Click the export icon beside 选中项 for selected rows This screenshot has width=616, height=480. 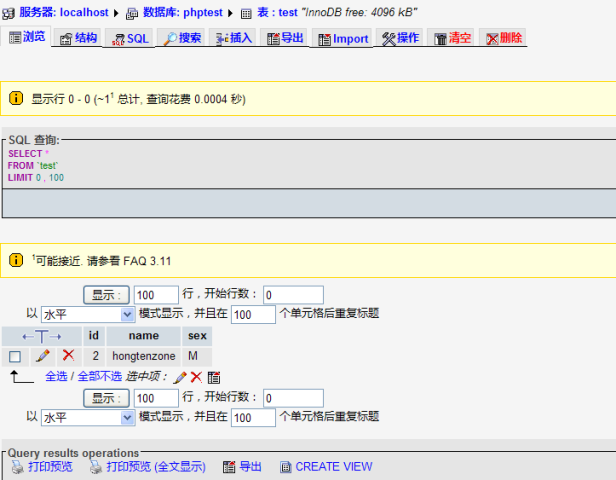coord(213,377)
